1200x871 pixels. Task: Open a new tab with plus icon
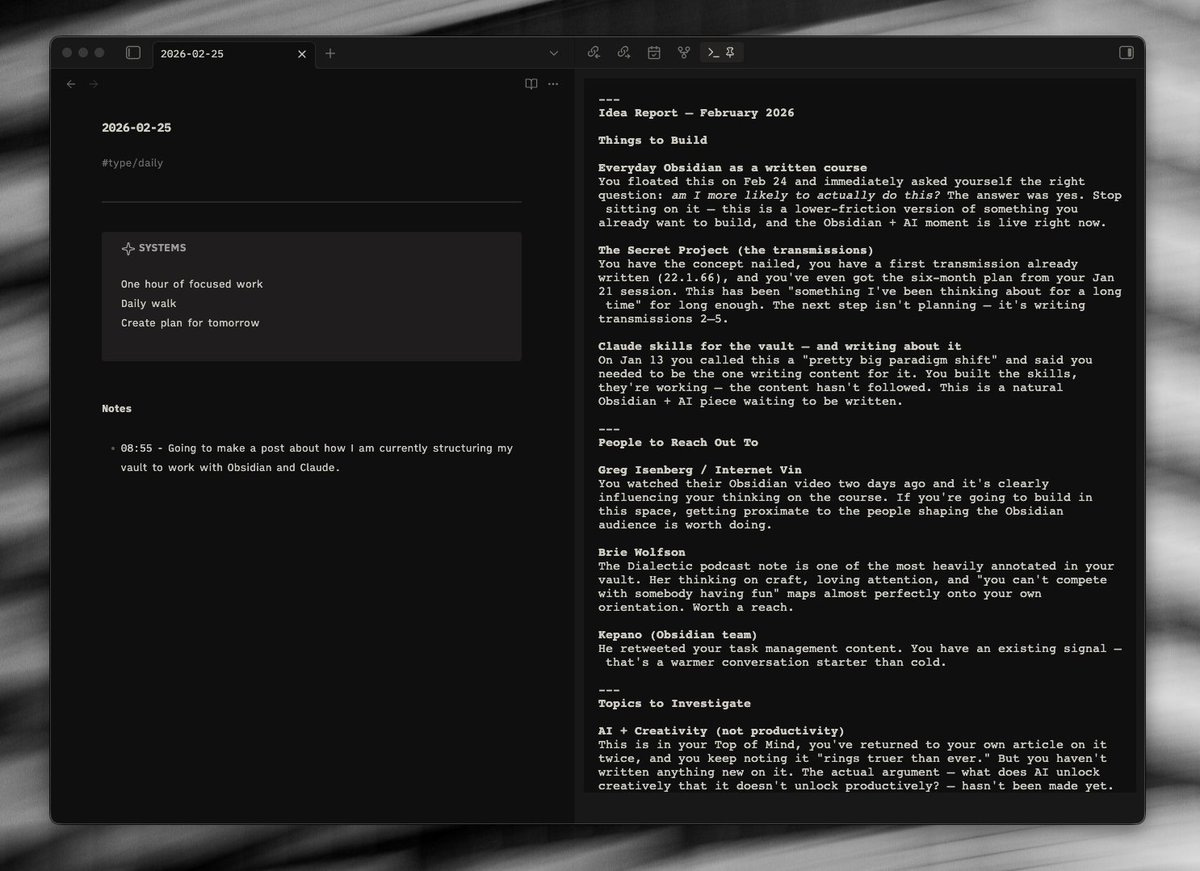330,54
